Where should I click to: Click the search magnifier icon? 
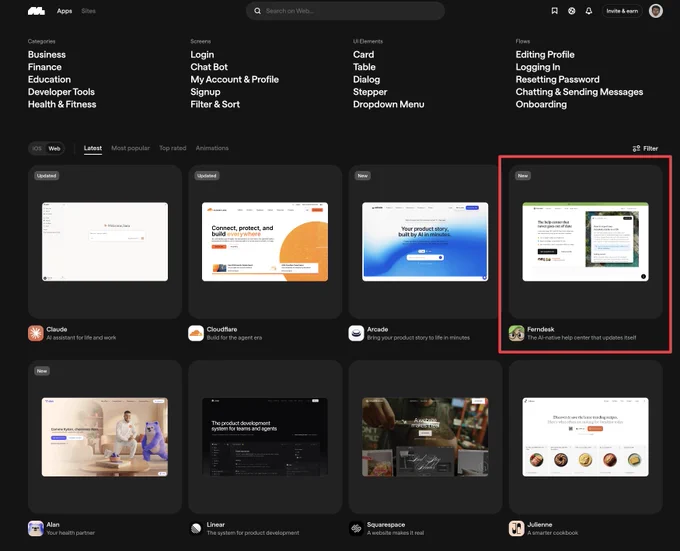[257, 11]
